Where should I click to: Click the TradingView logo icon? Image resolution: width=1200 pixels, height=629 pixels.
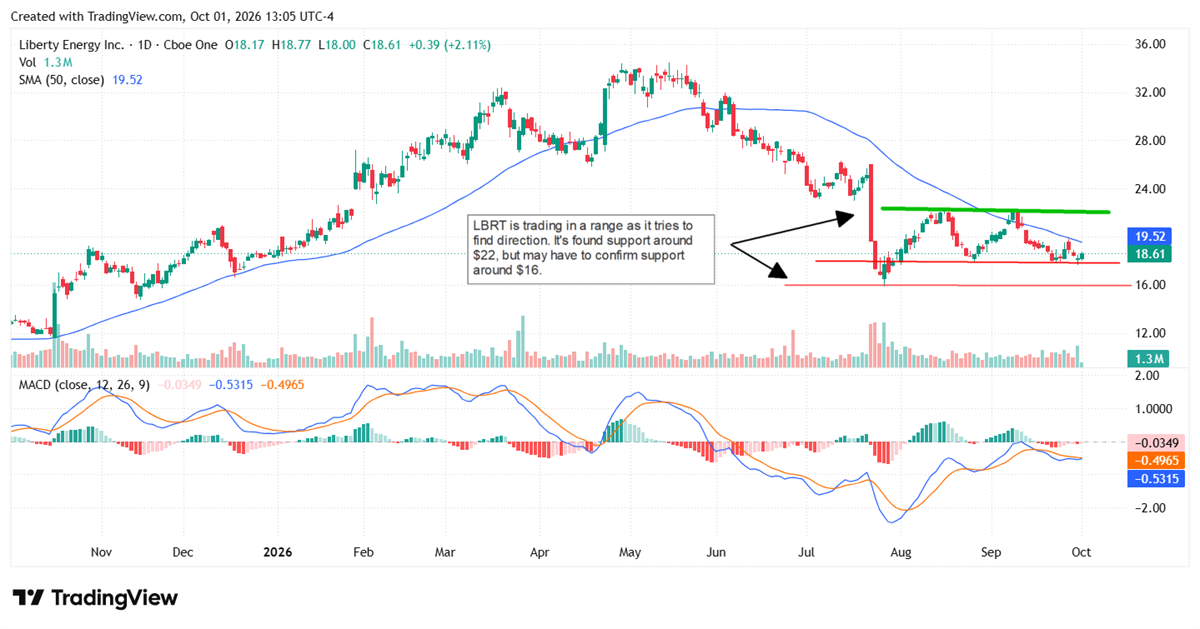tap(27, 597)
